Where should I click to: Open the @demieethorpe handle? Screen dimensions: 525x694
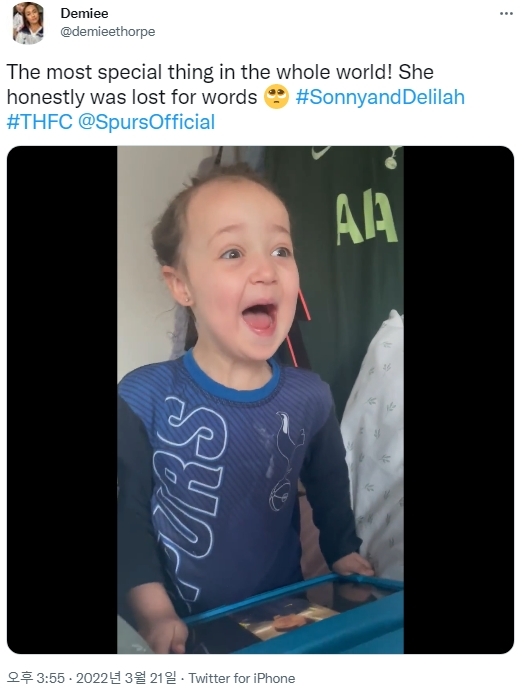[108, 32]
